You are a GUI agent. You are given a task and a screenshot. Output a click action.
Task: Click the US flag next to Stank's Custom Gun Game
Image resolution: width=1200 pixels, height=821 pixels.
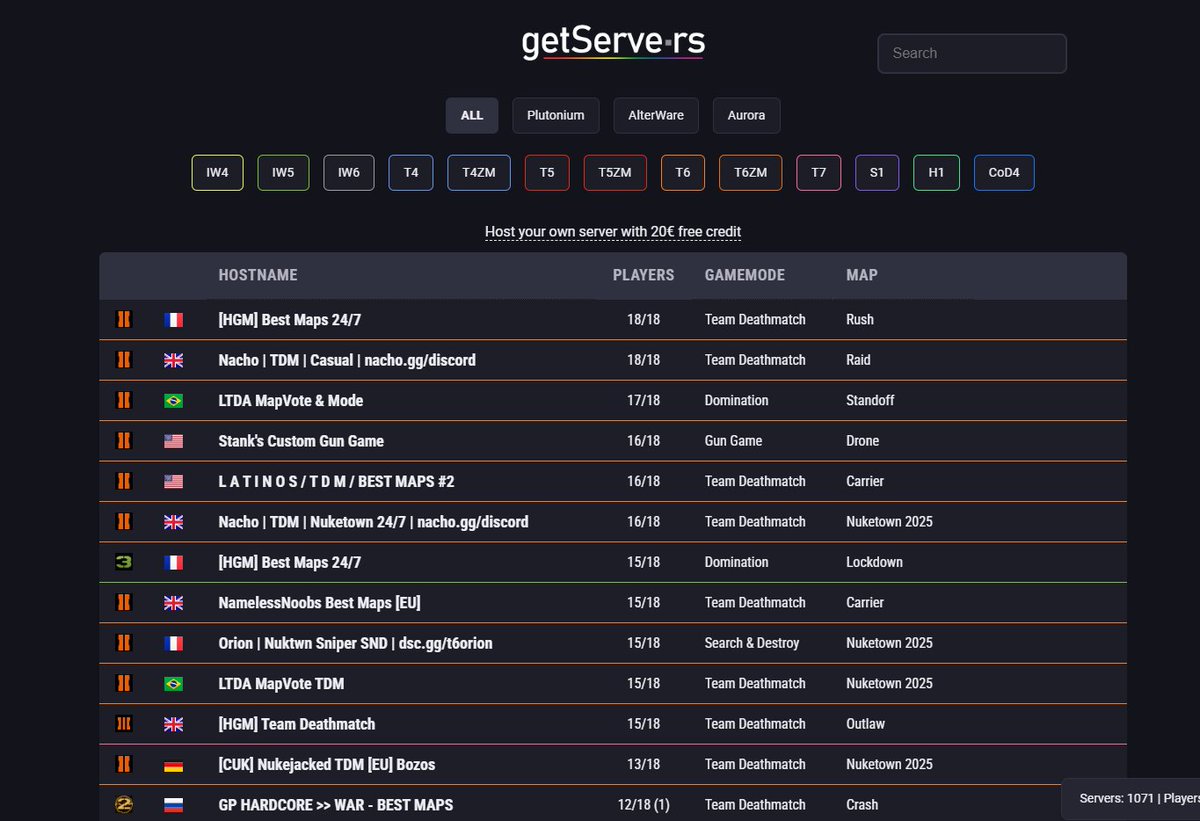point(174,440)
